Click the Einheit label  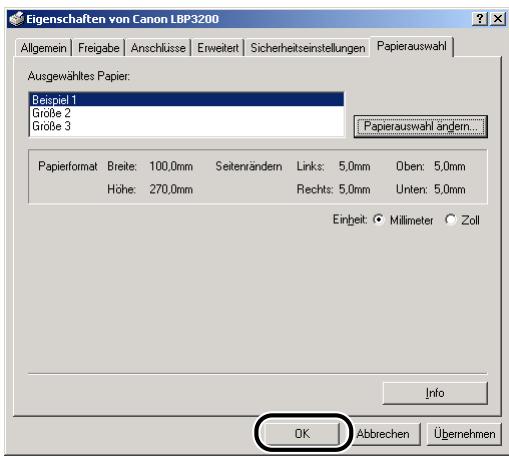click(x=350, y=220)
